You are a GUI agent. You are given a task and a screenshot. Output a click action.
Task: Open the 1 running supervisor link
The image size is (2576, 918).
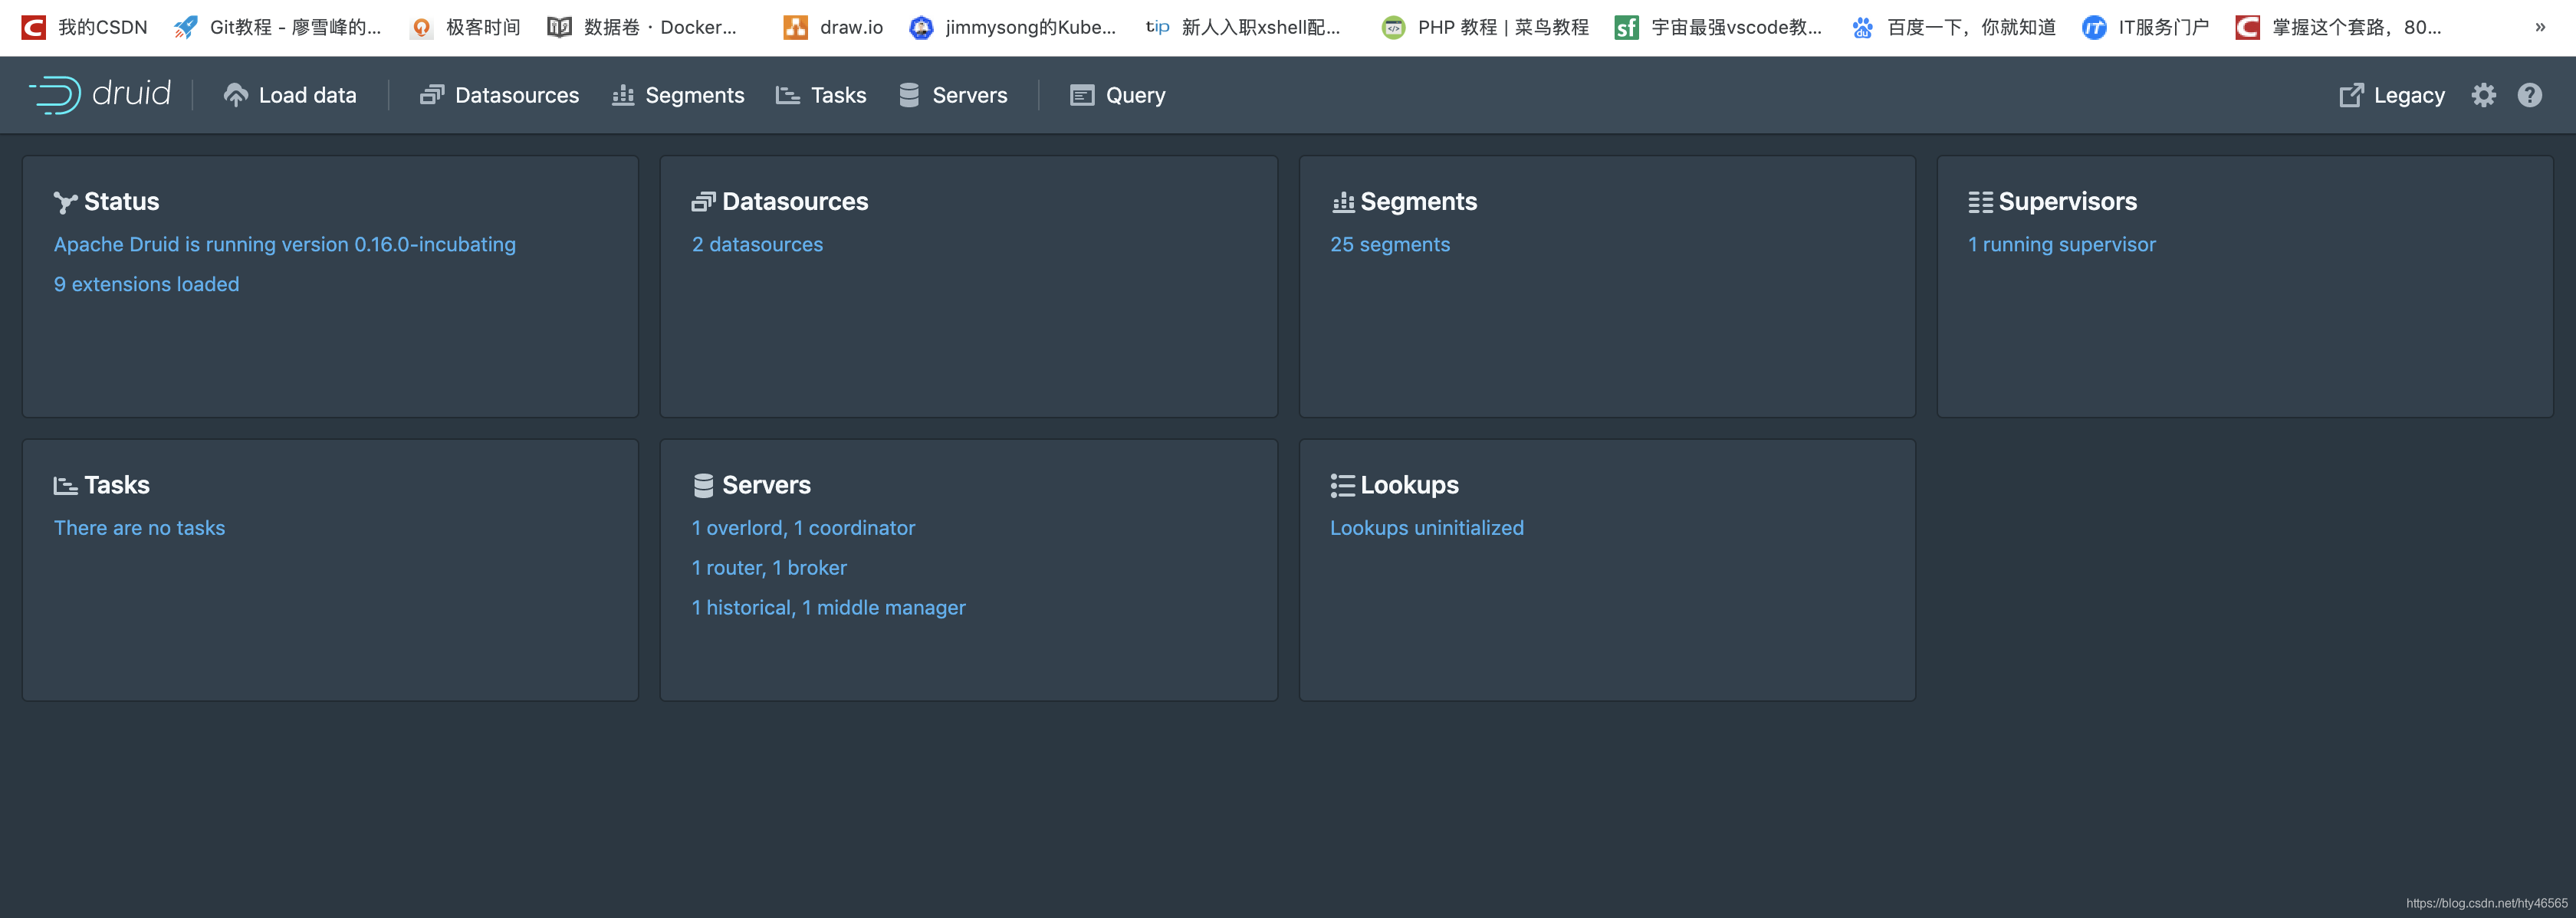pos(2061,244)
